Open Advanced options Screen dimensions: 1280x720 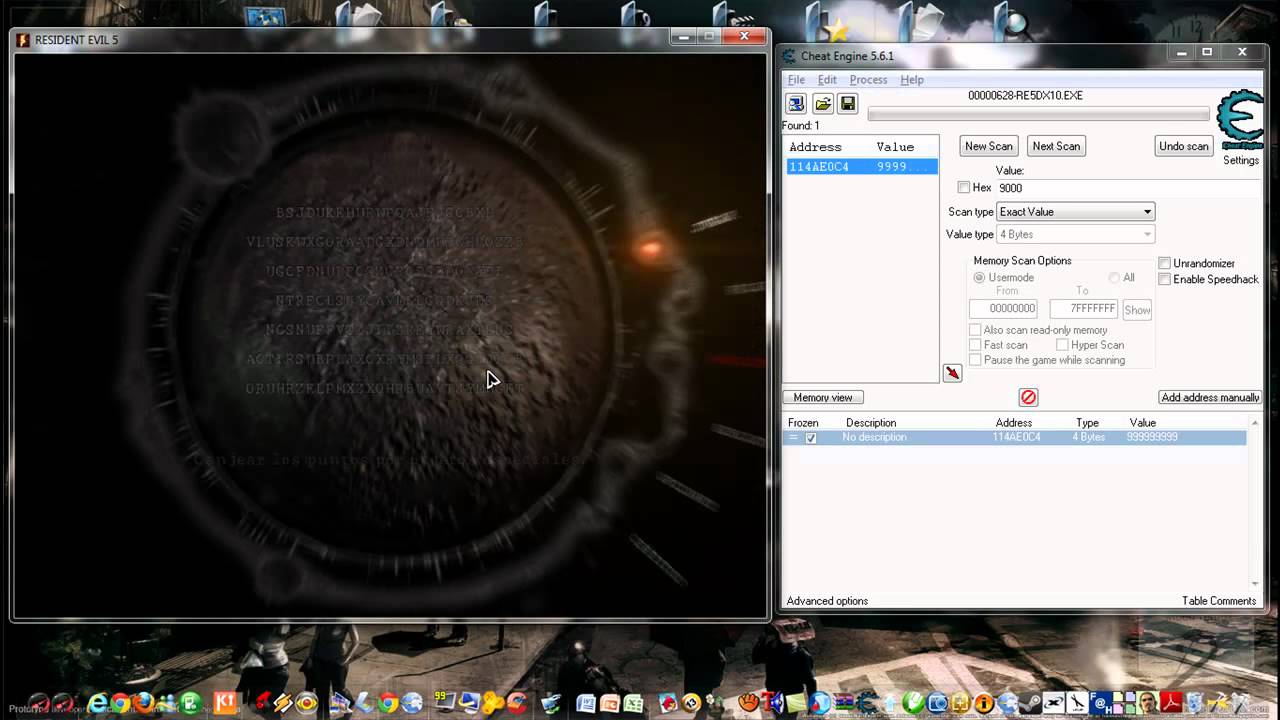[827, 601]
